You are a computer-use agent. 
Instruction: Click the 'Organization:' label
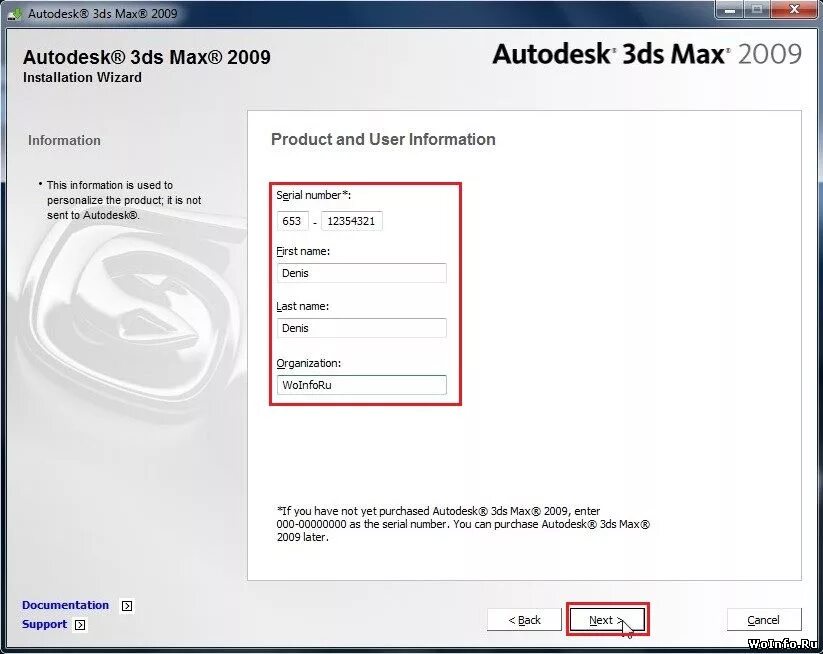pos(309,363)
